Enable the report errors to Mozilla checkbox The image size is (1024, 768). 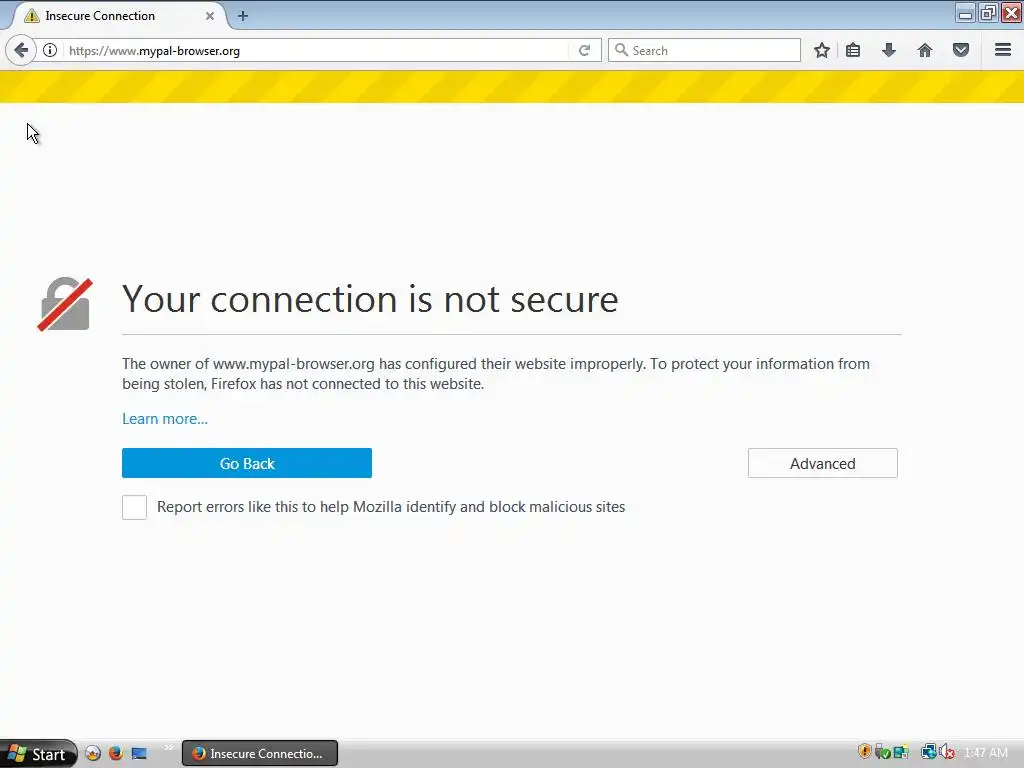[x=135, y=507]
